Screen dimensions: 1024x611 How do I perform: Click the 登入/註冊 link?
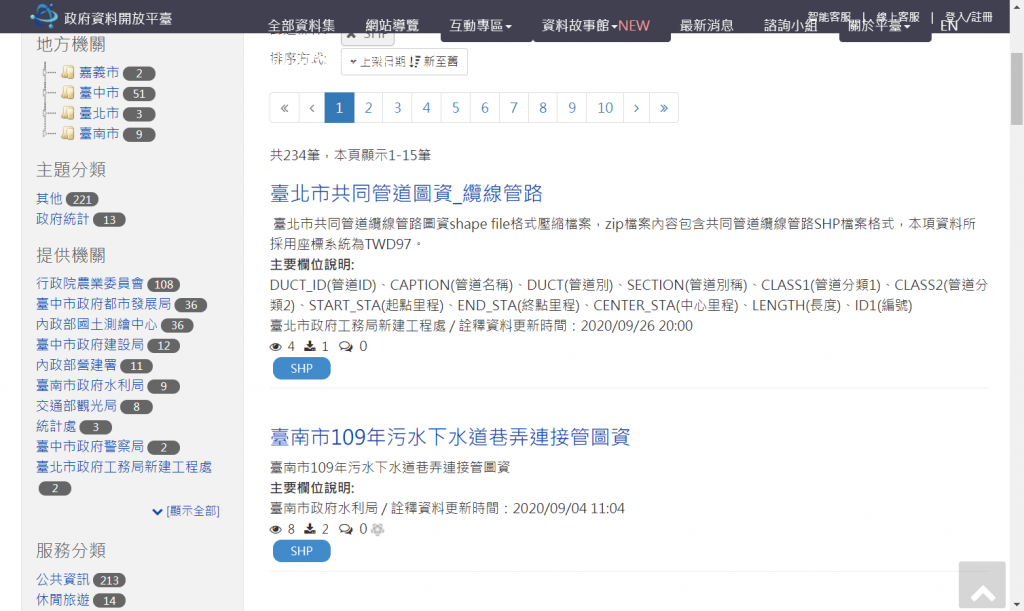click(x=969, y=16)
